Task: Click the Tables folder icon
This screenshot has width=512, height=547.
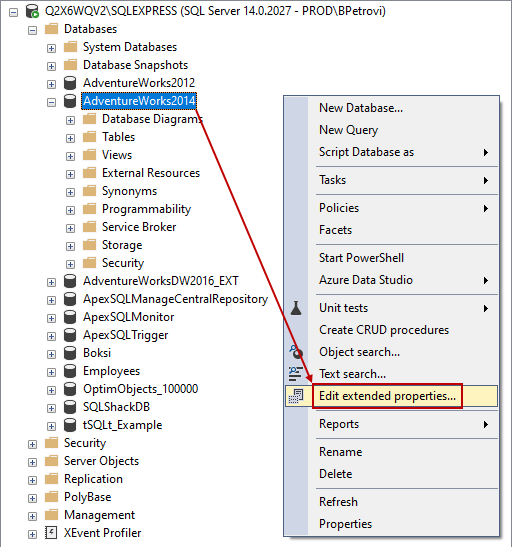Action: (90, 137)
